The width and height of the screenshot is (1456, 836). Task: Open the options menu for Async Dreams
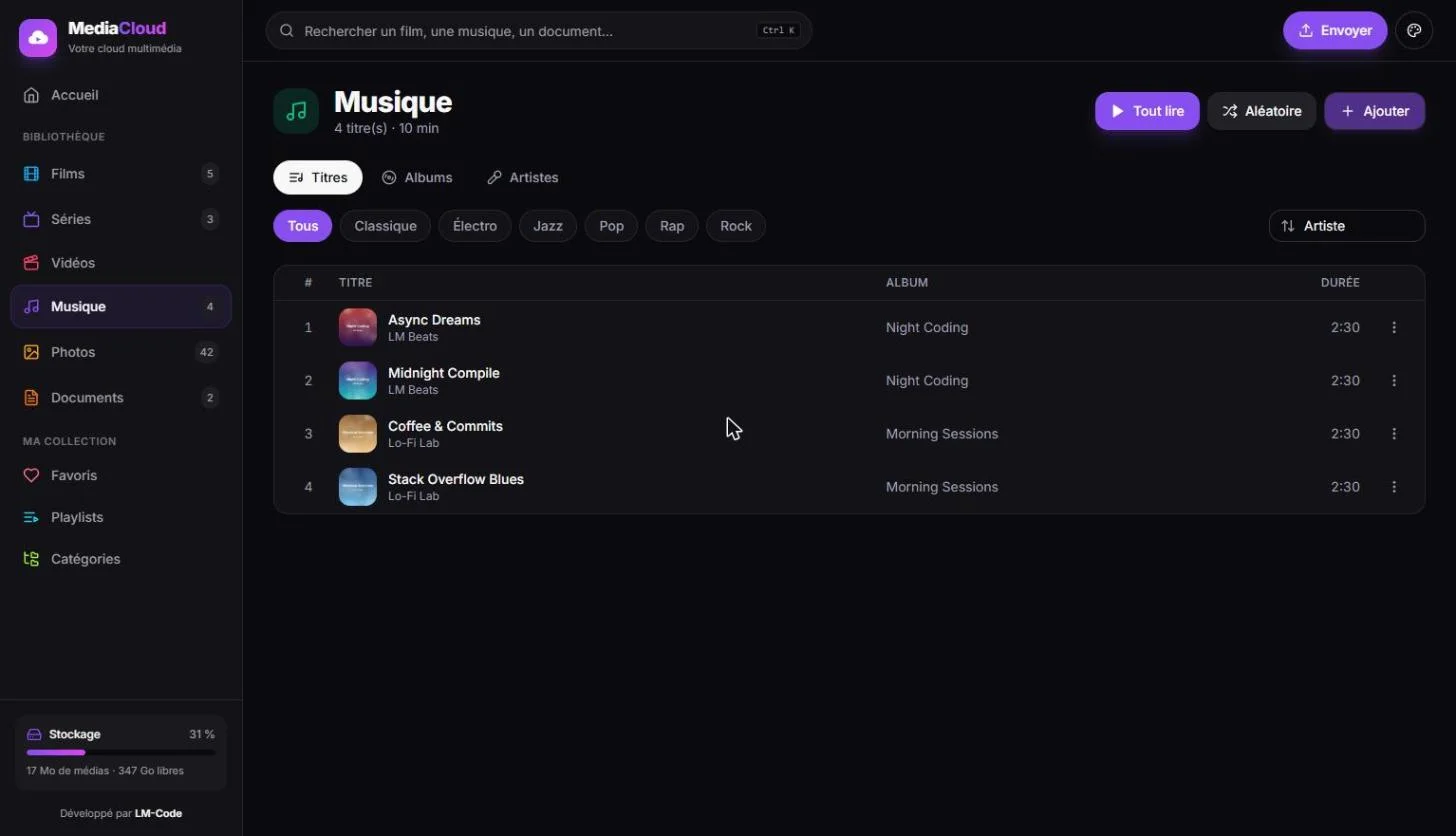[1394, 328]
